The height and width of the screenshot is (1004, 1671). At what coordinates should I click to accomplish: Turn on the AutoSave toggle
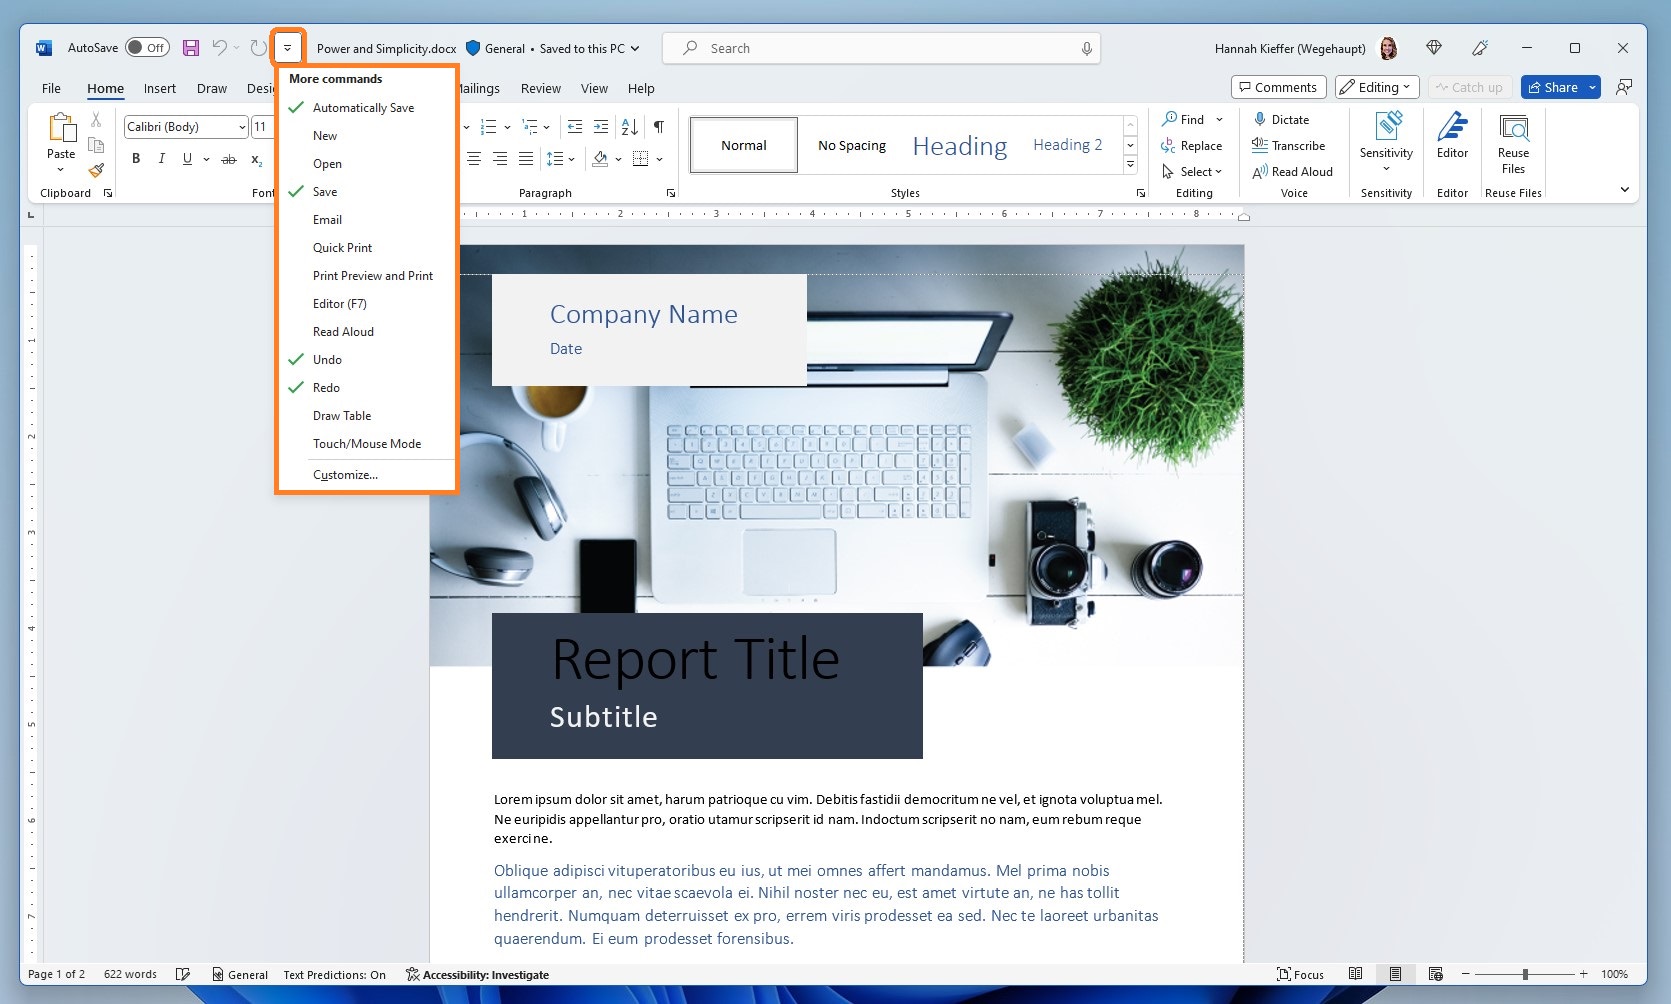click(x=147, y=48)
